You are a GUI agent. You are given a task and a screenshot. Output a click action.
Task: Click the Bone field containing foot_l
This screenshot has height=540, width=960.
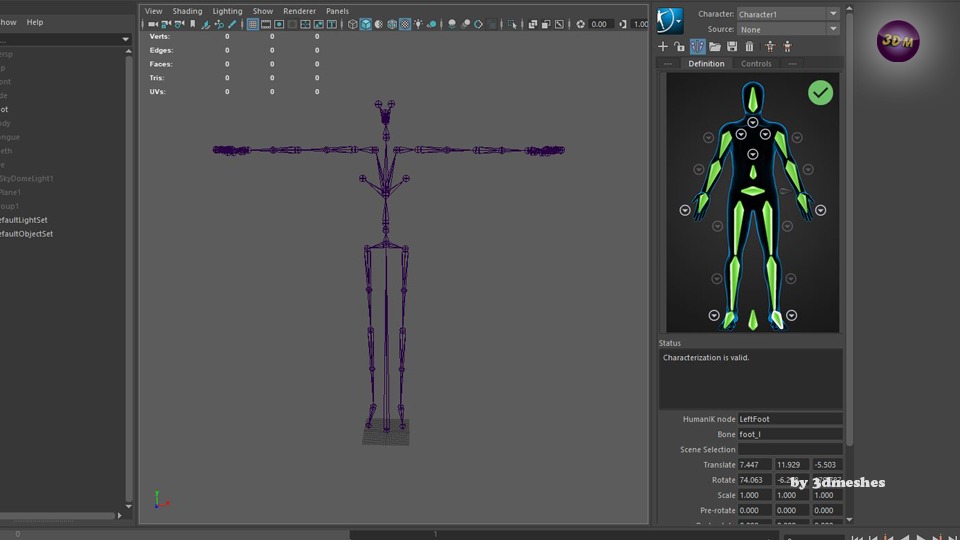click(x=790, y=434)
